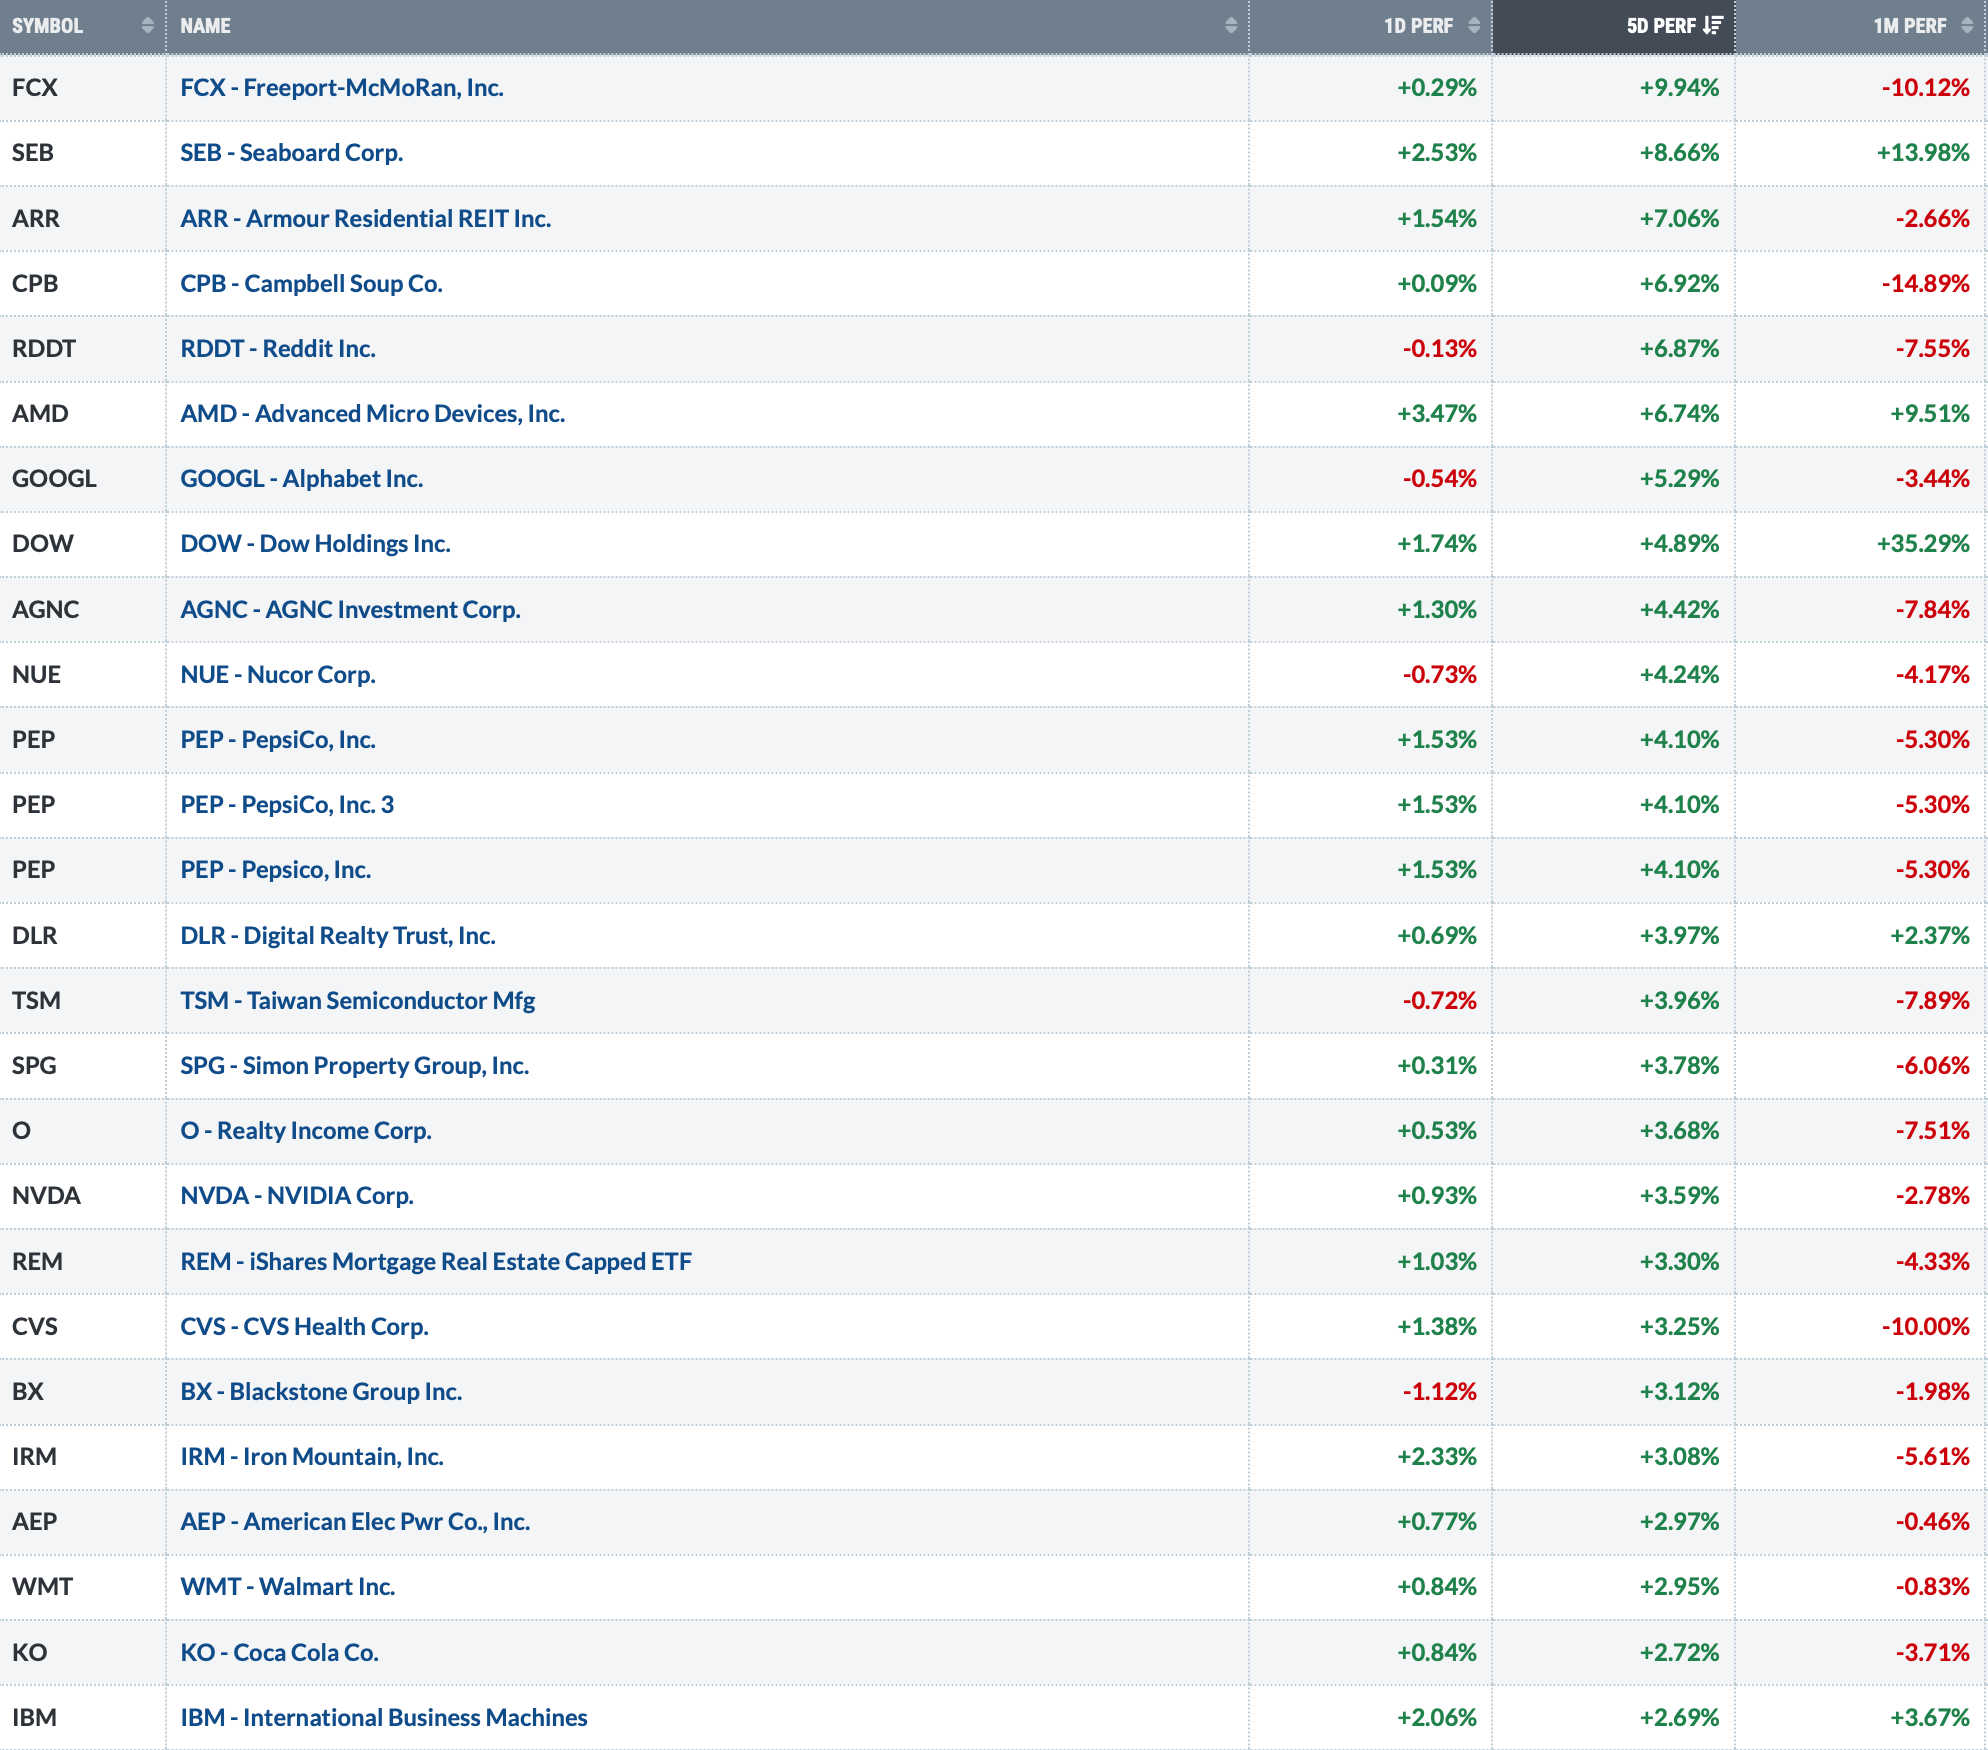Screen dimensions: 1988x1750
Task: Open the GOOGL - Alphabet Inc. link
Action: [301, 479]
